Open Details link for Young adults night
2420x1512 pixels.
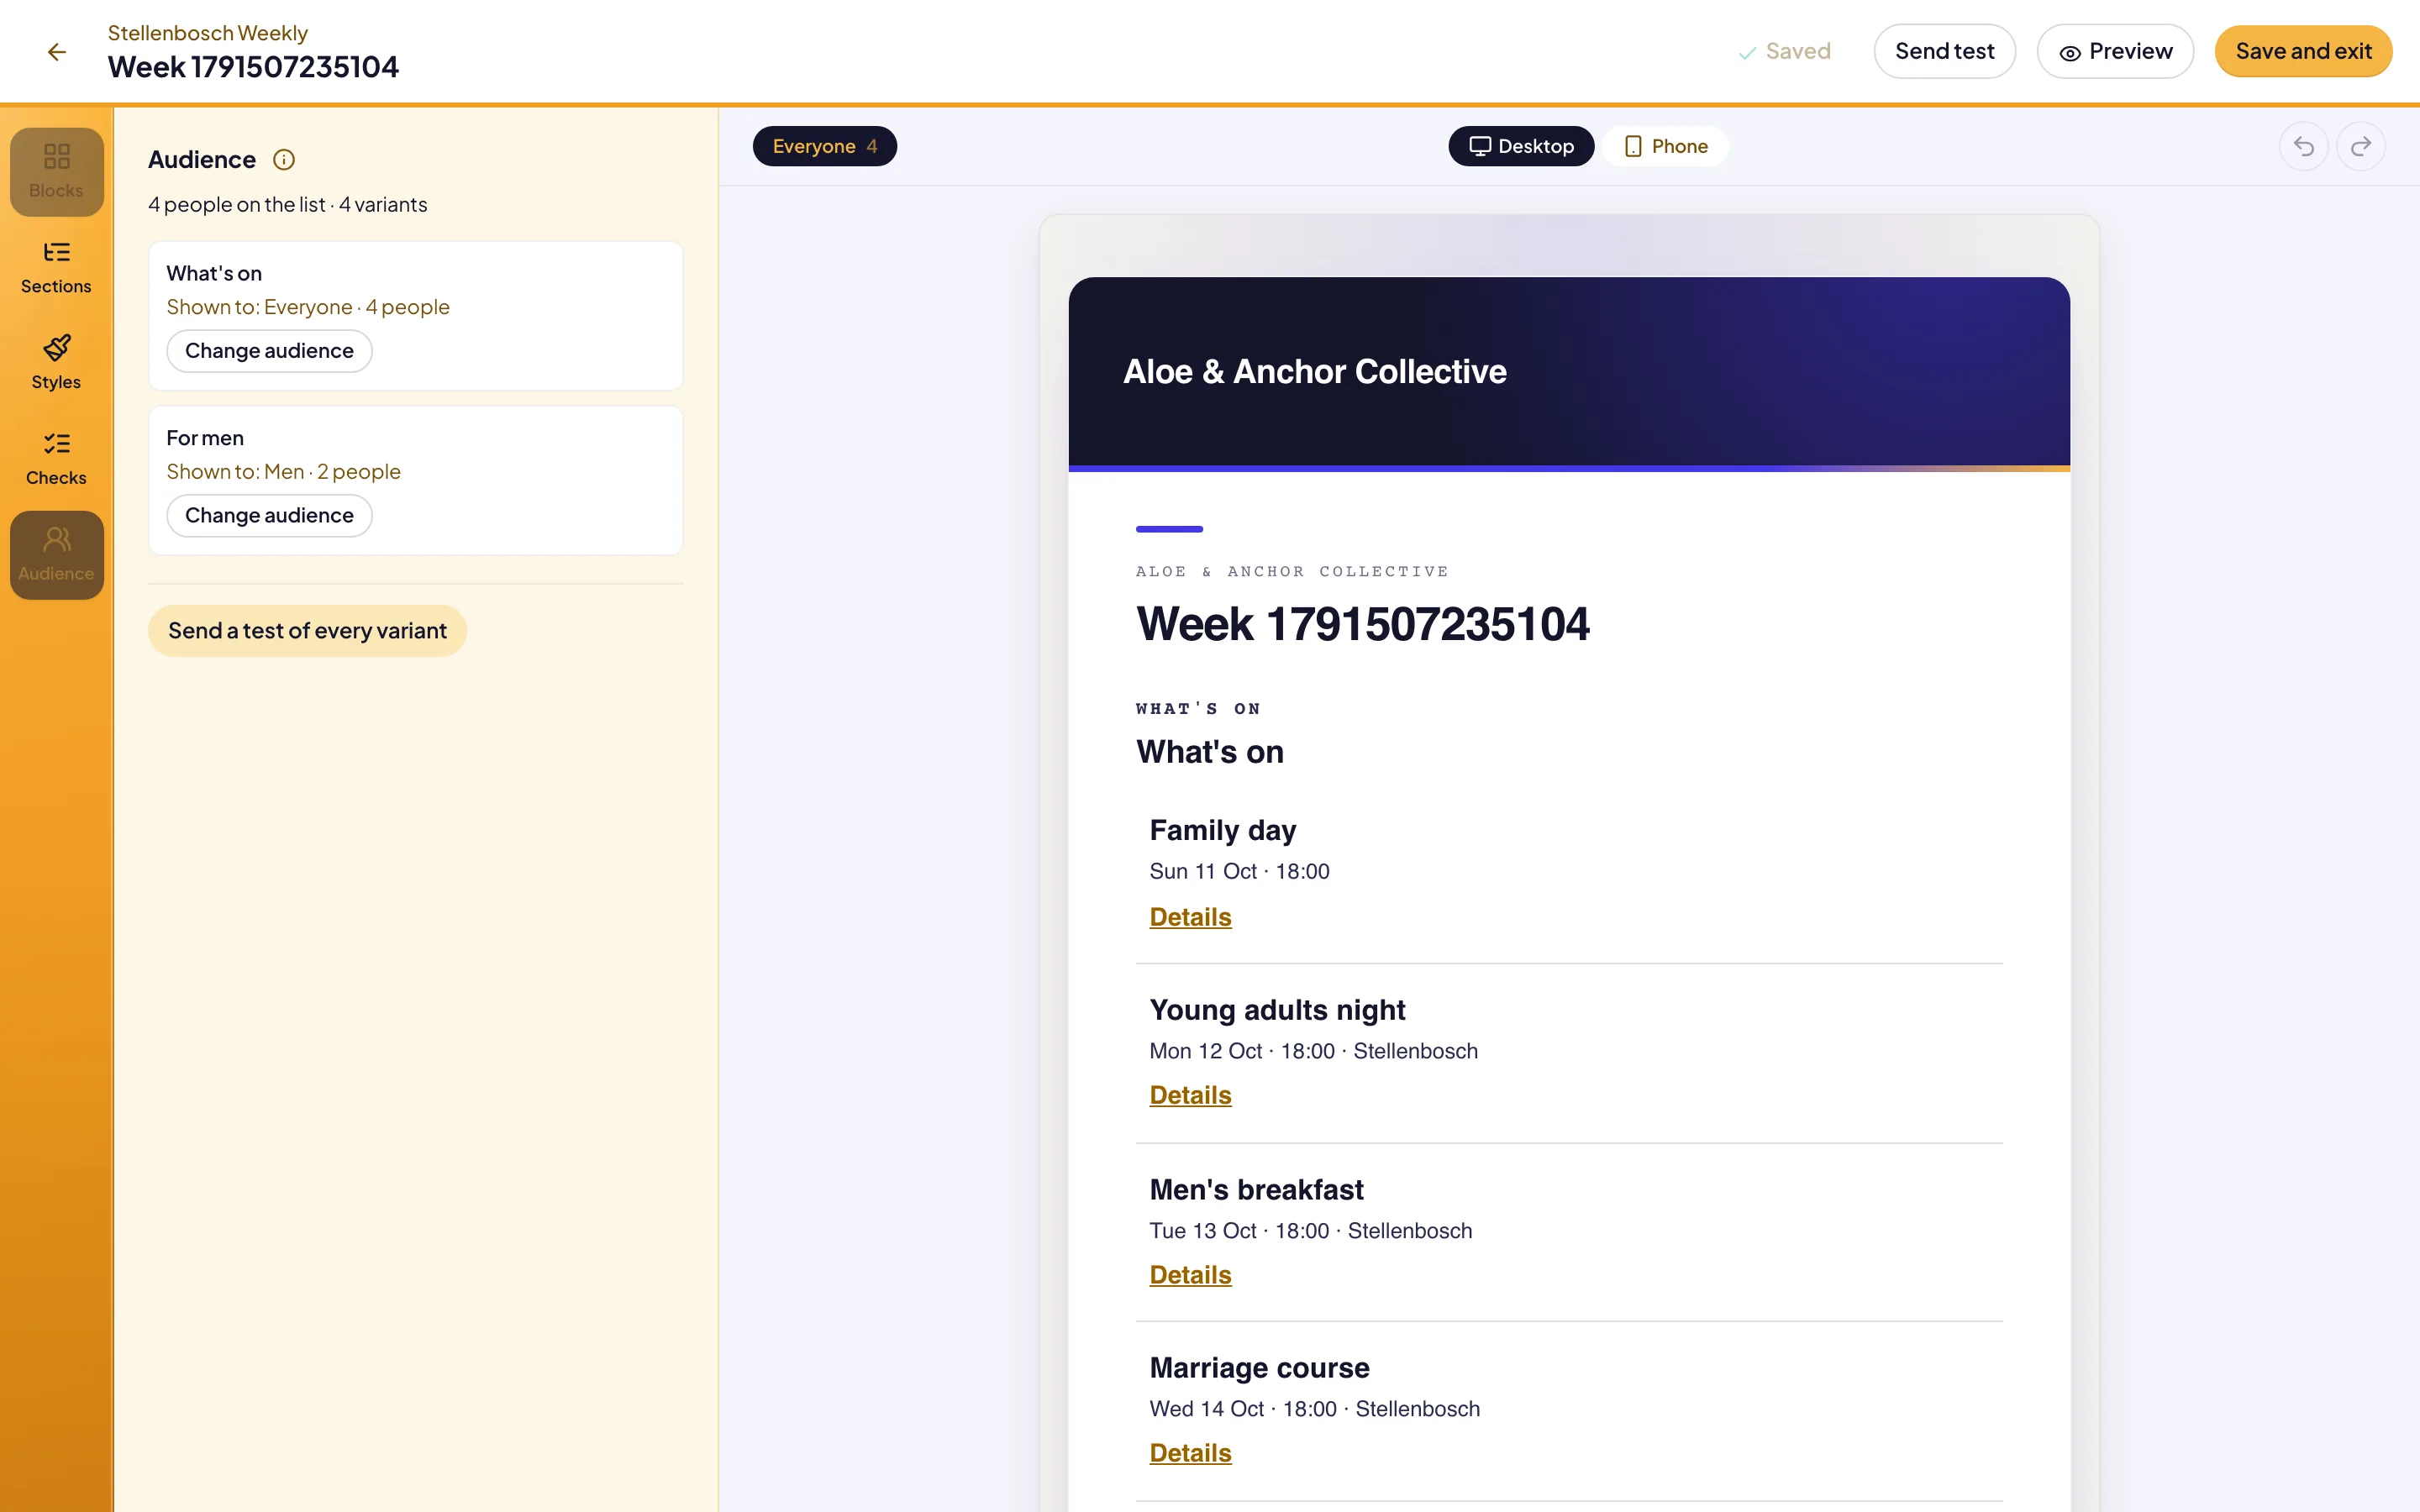[1190, 1095]
